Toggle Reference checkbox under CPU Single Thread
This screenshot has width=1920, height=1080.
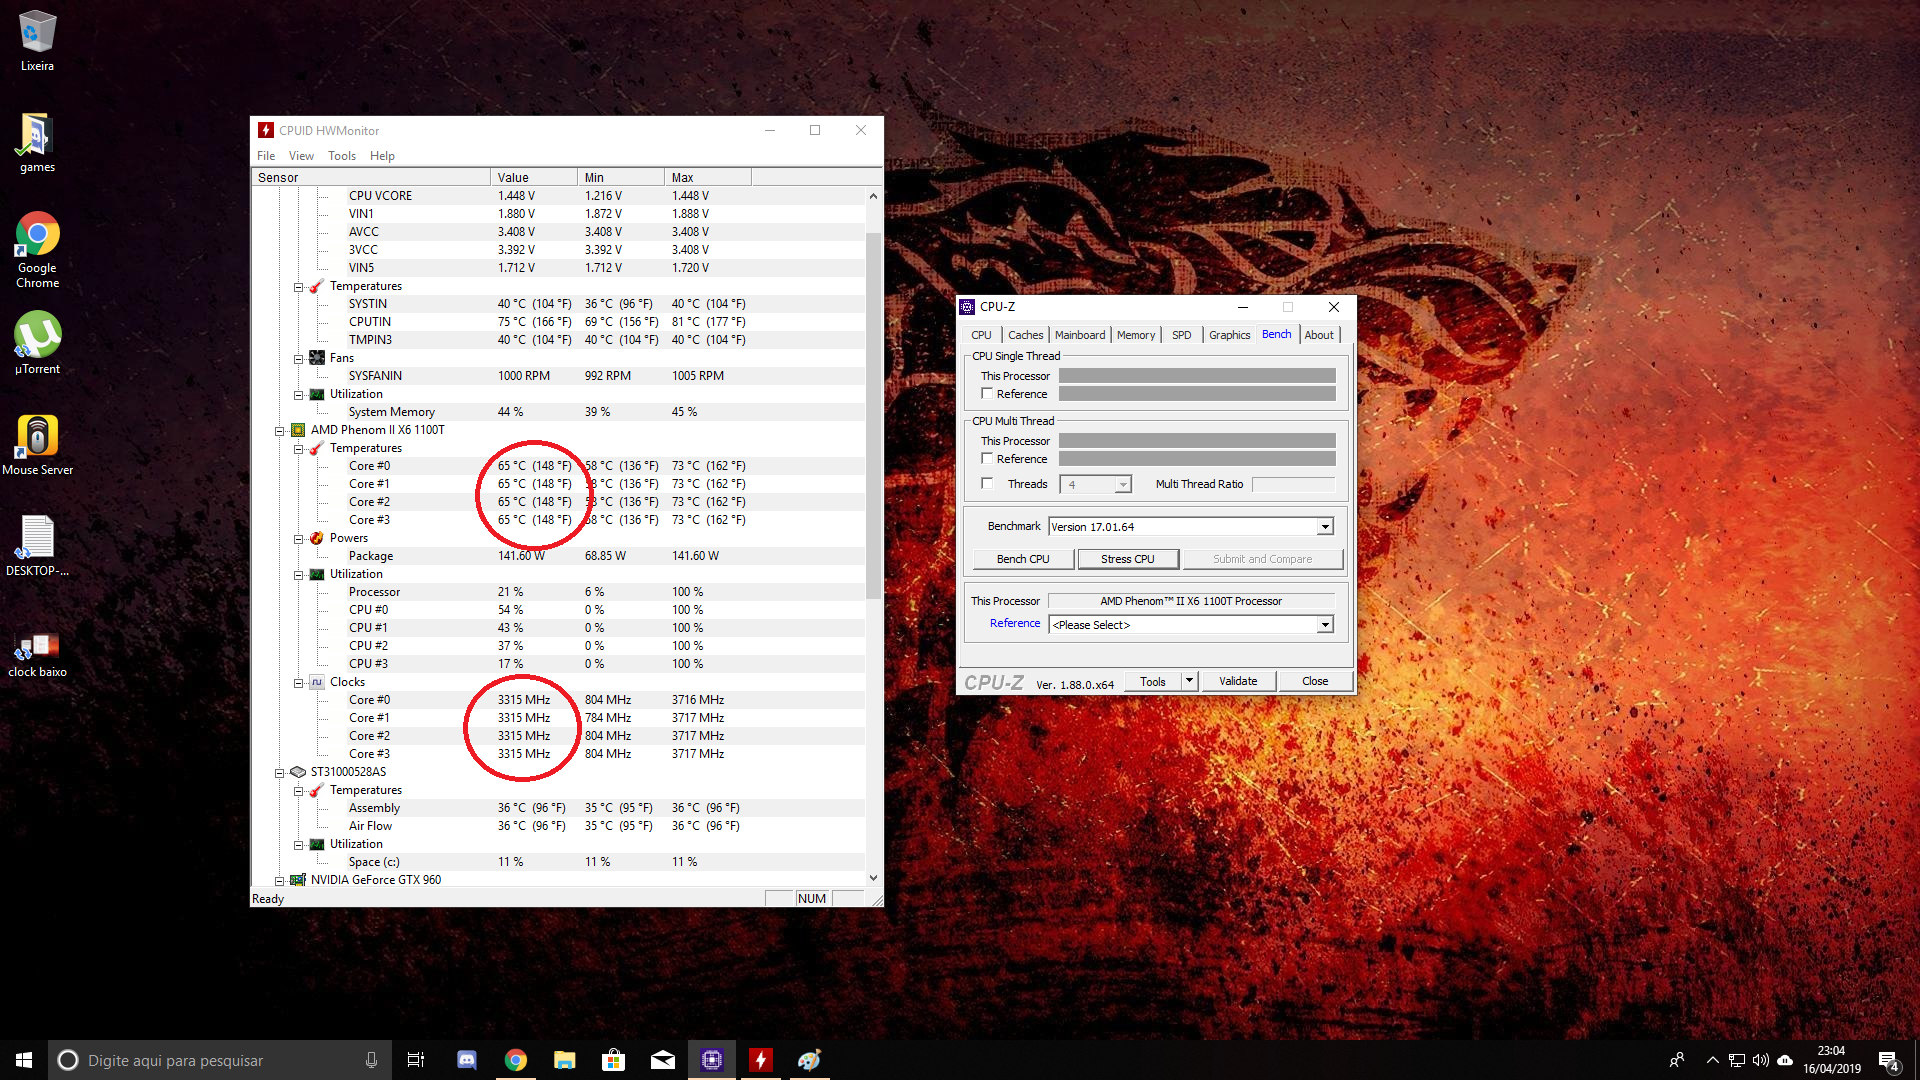point(987,394)
